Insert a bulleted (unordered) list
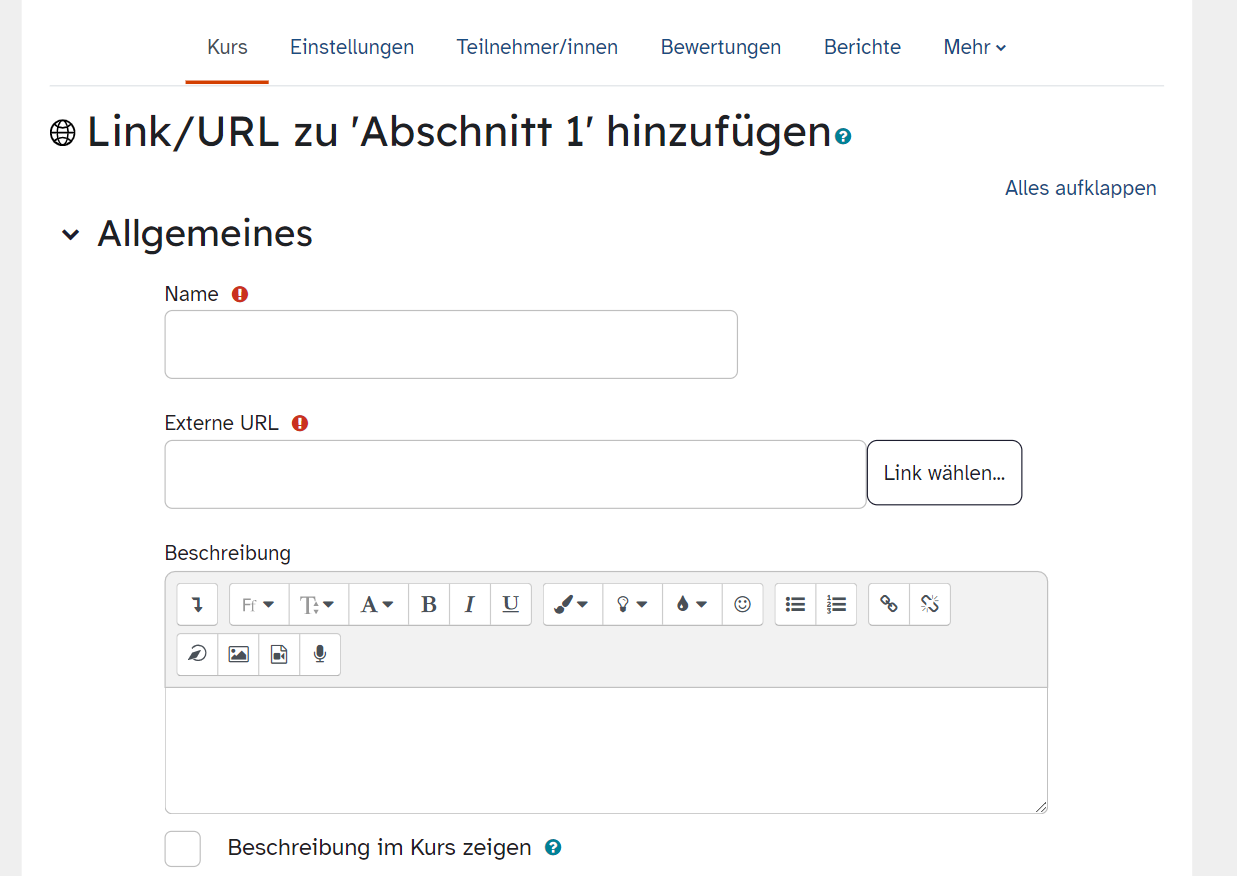1237x876 pixels. (x=795, y=605)
